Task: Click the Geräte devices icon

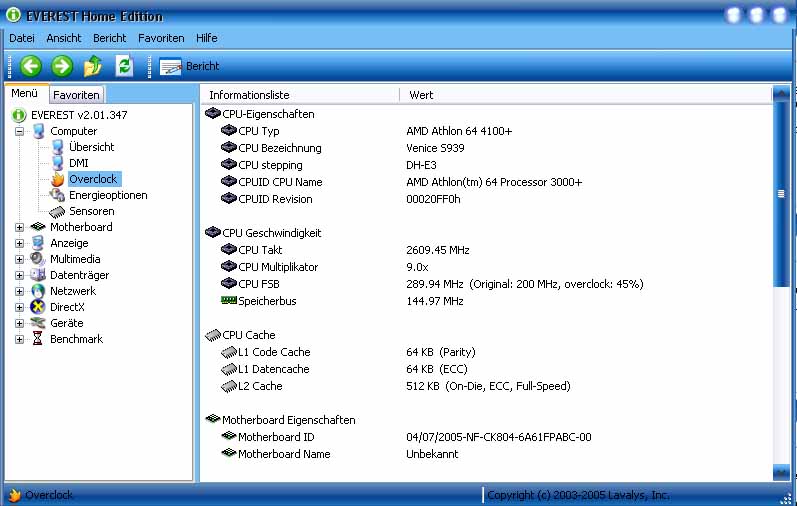Action: pyautogui.click(x=38, y=323)
